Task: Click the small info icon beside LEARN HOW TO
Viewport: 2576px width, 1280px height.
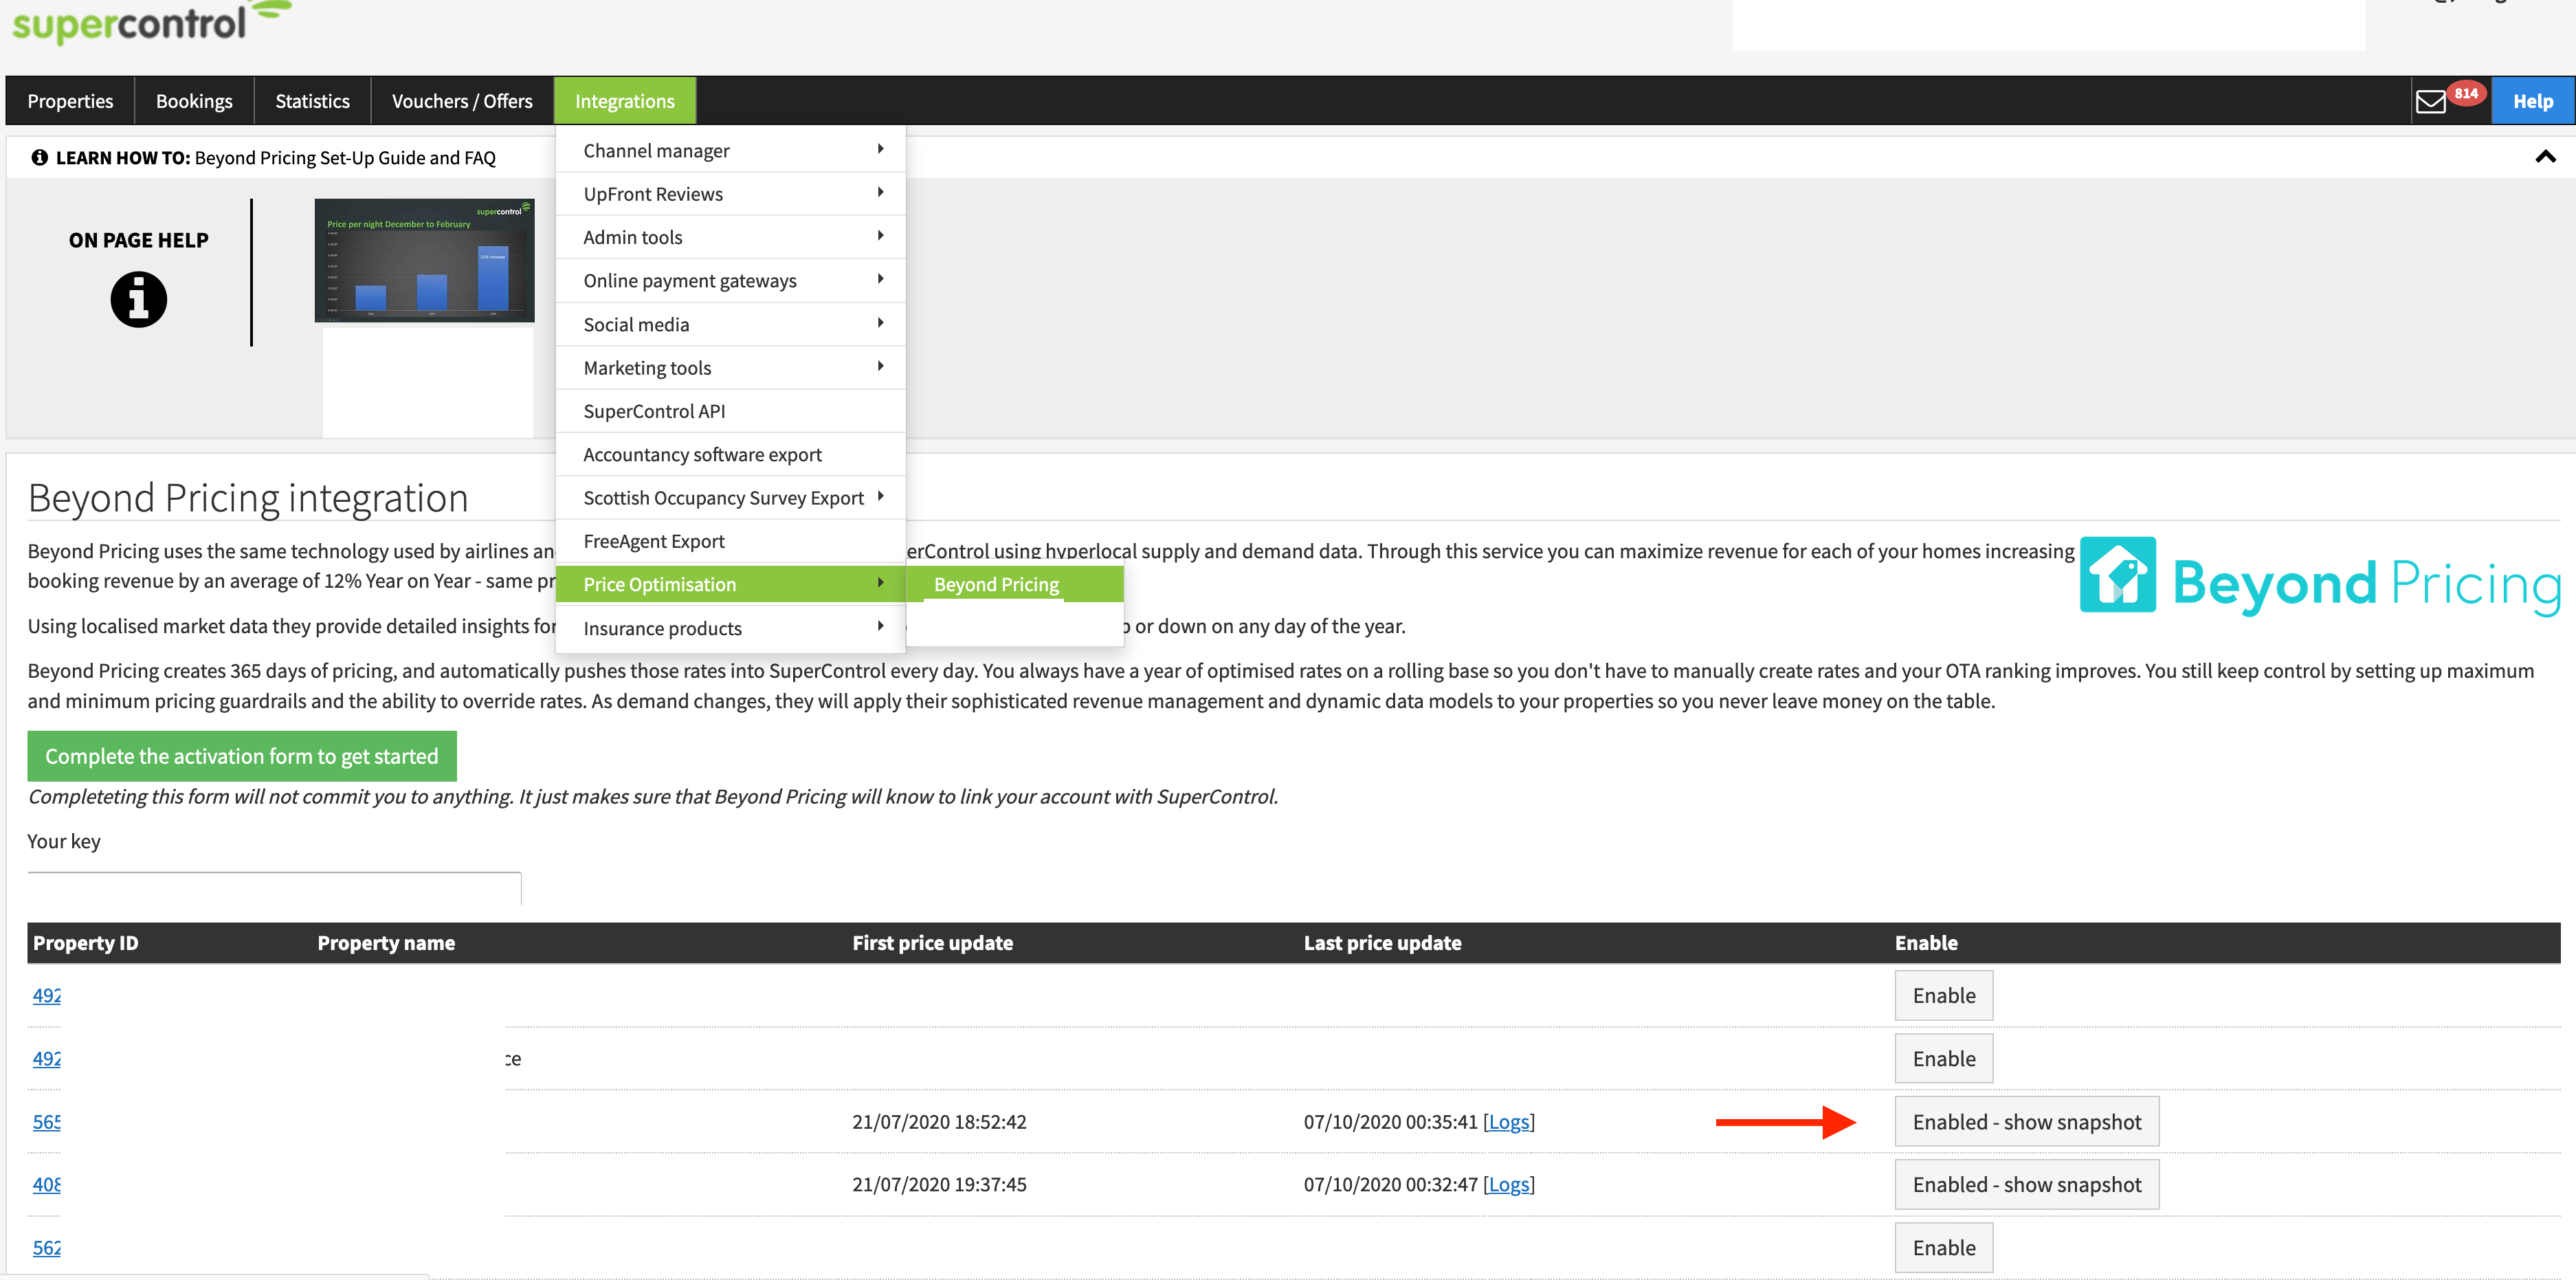Action: point(39,157)
